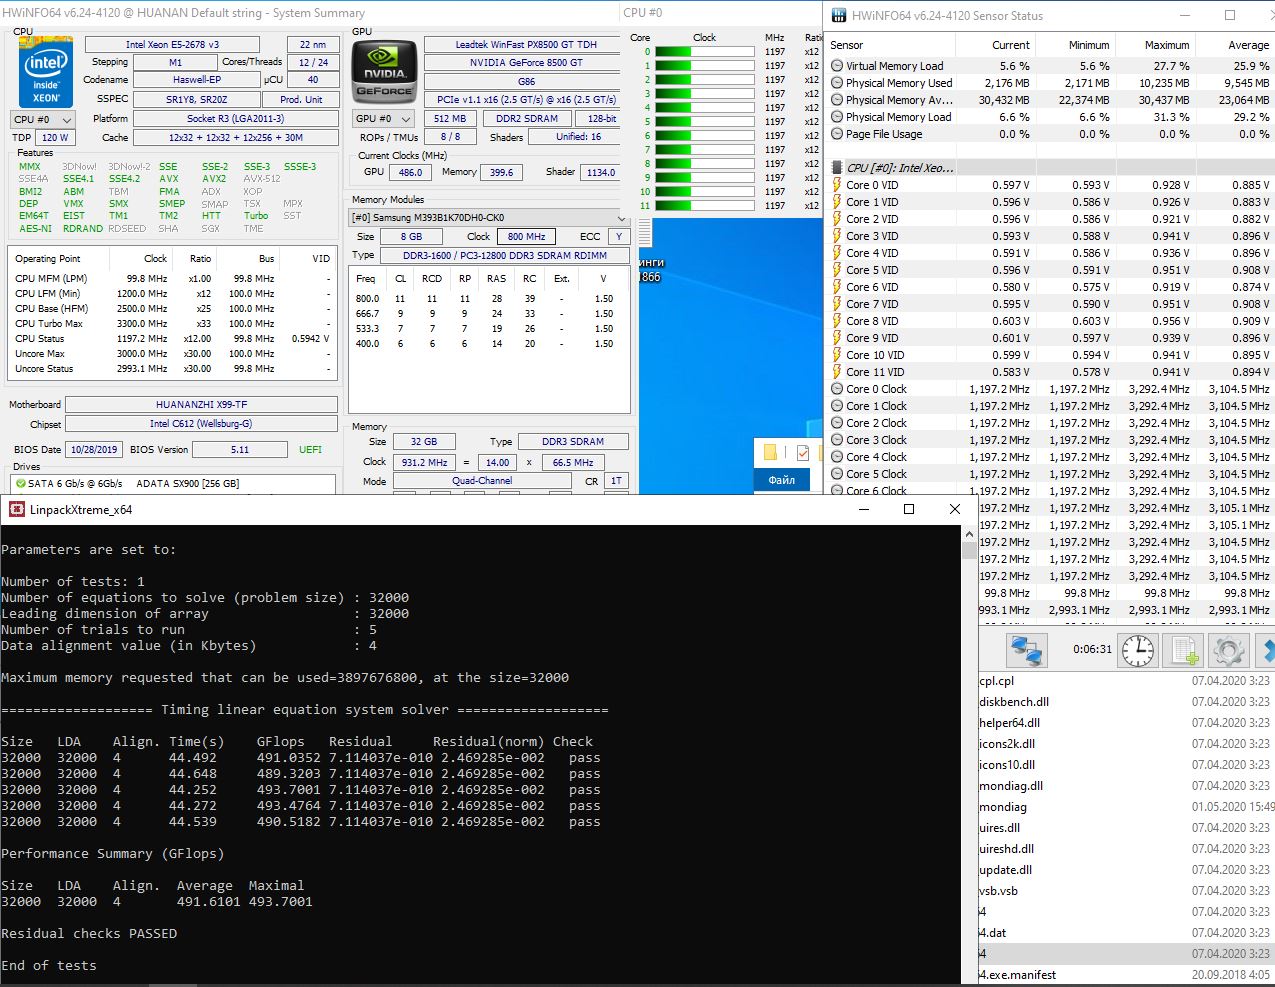Click the Core 11 VID lightning icon

(x=837, y=372)
